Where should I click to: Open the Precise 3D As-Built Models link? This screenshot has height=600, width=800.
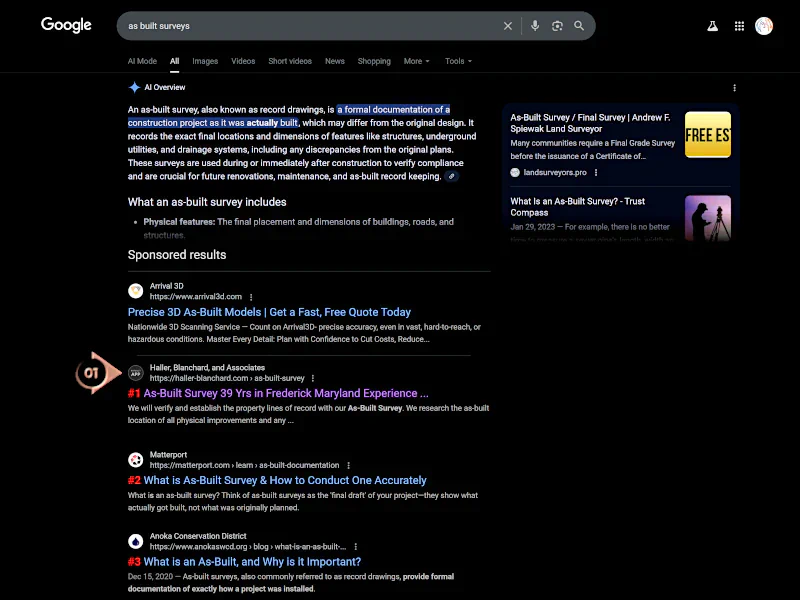(x=269, y=312)
